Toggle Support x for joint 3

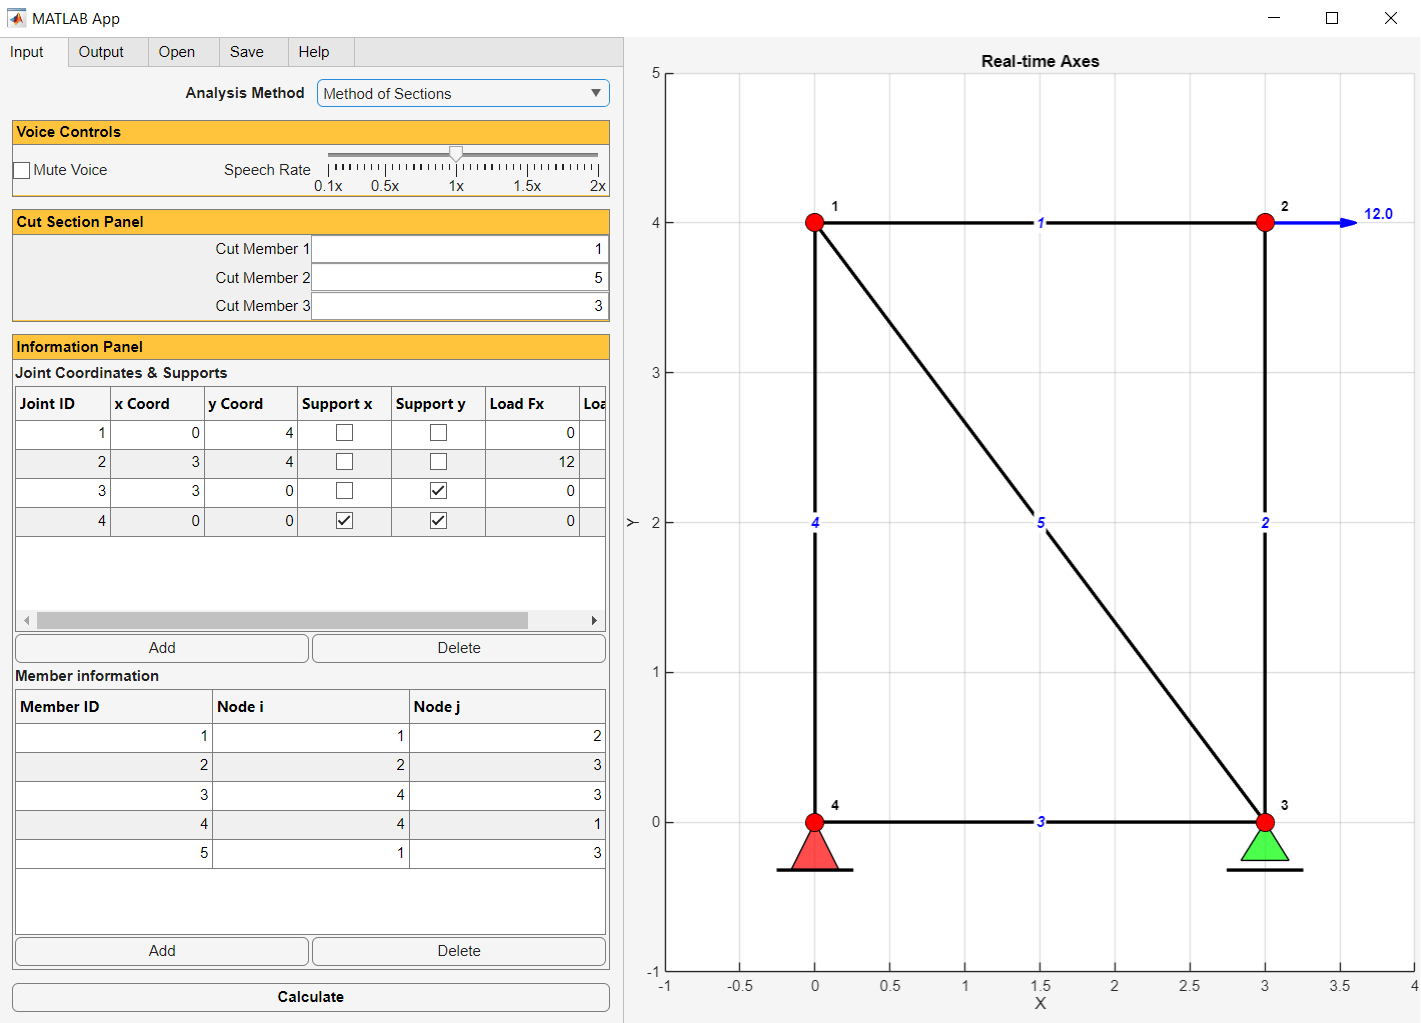tap(344, 491)
